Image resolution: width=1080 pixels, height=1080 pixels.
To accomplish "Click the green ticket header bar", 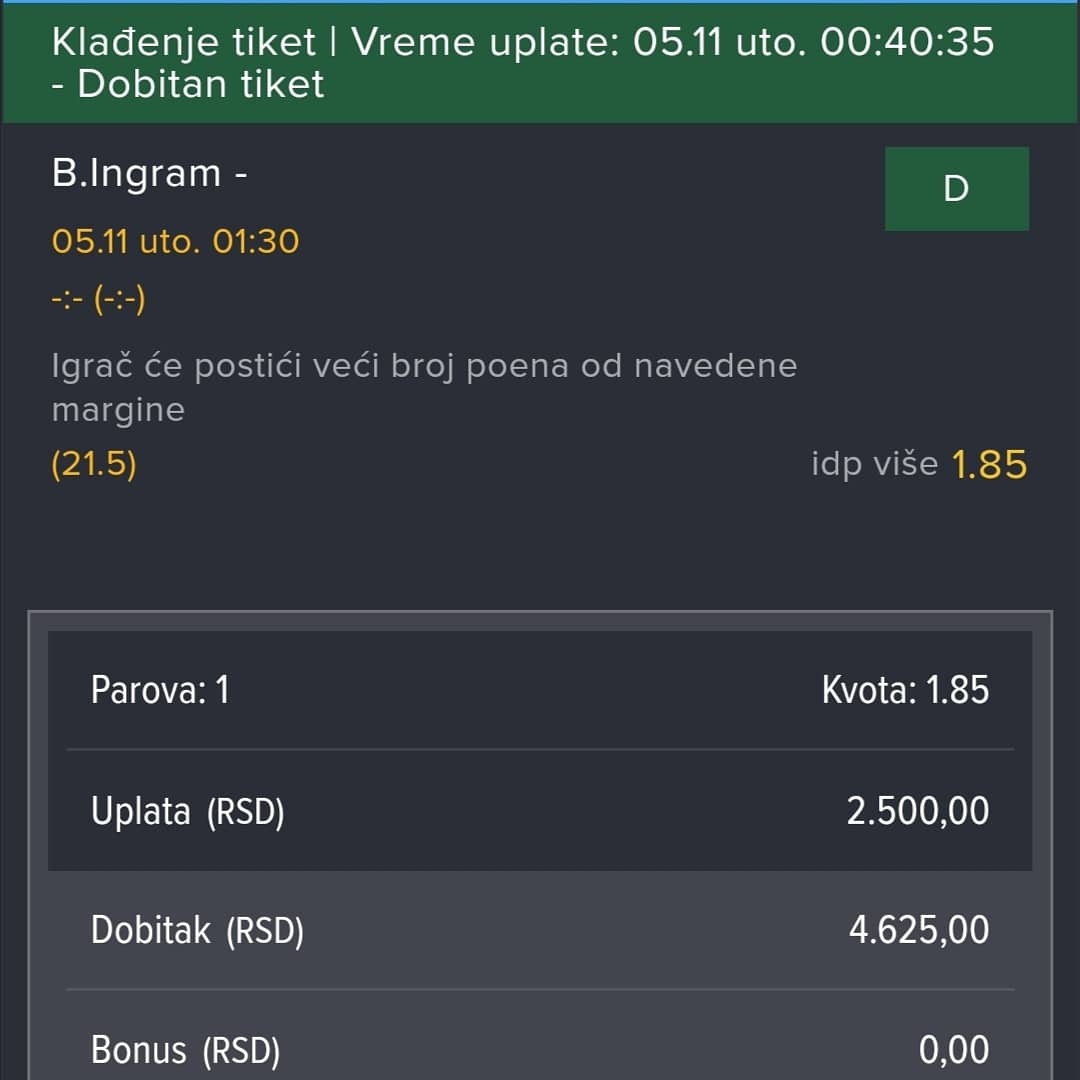I will pyautogui.click(x=540, y=63).
